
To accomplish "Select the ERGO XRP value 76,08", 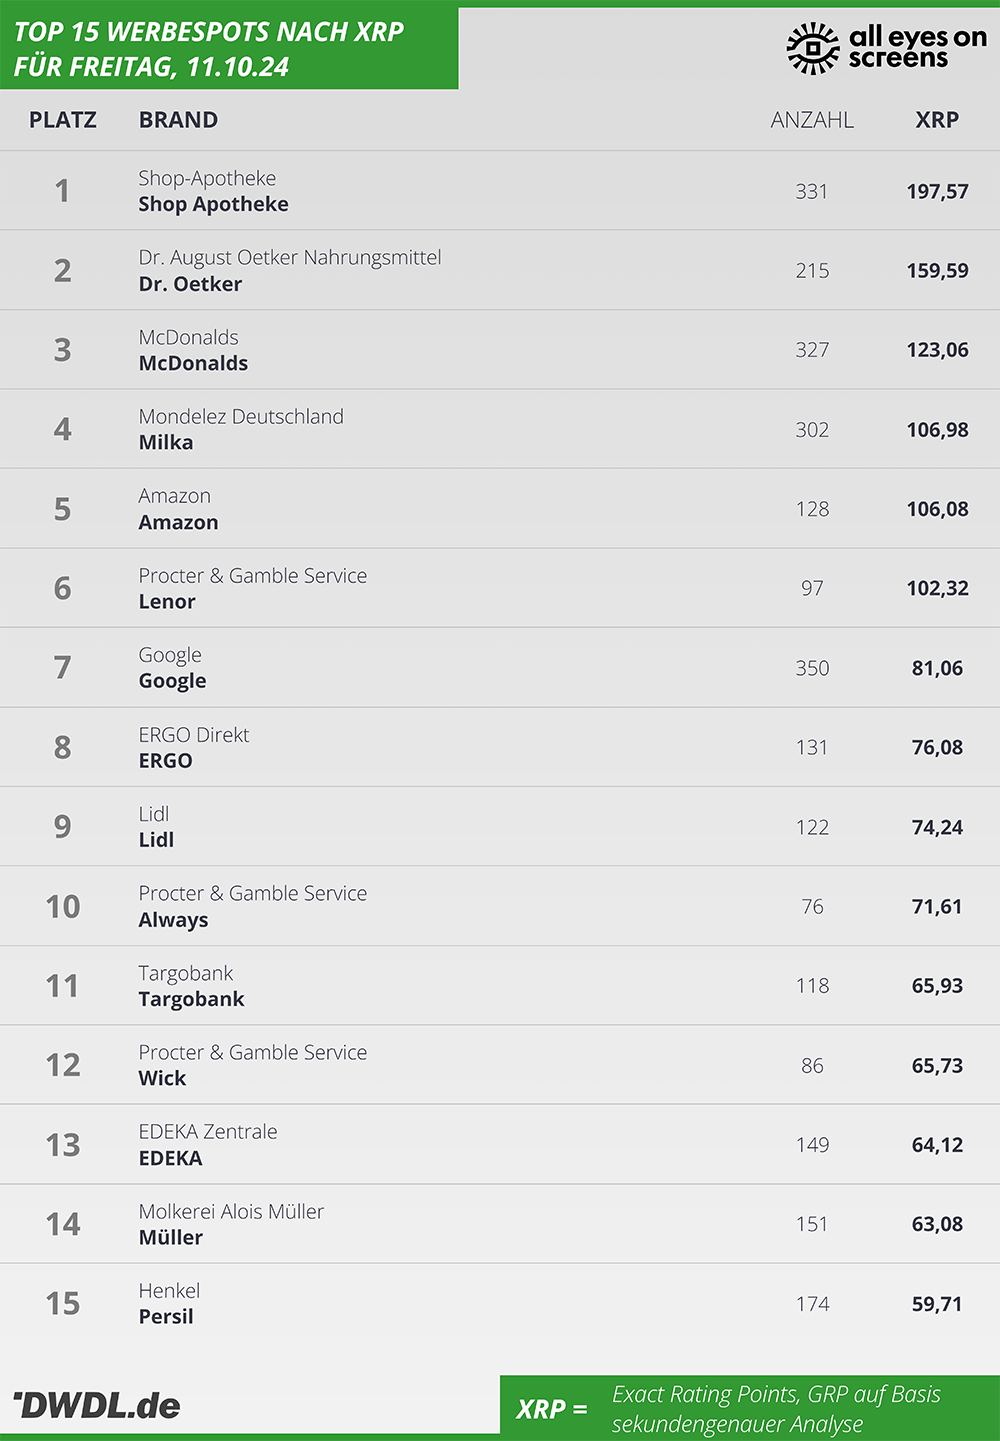I will click(937, 747).
